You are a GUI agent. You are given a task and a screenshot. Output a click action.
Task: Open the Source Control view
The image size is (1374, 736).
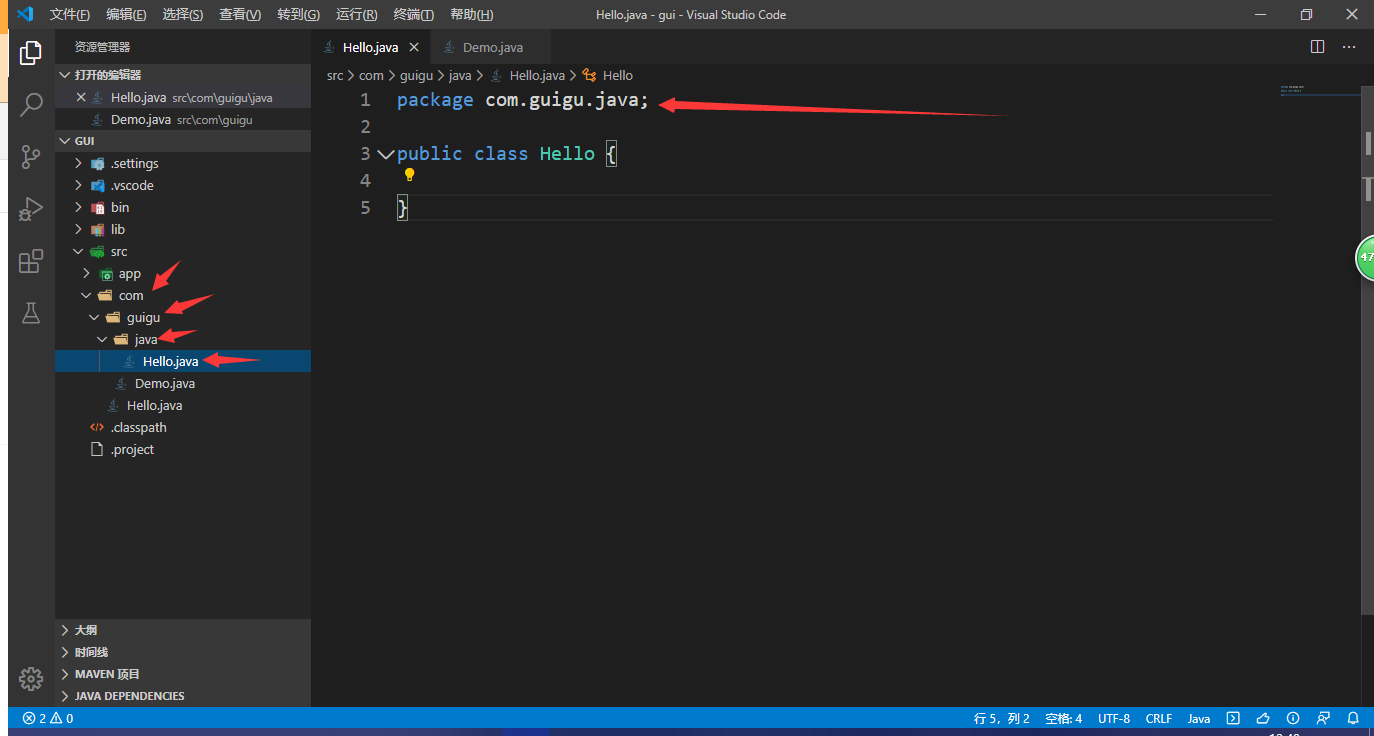pyautogui.click(x=30, y=156)
